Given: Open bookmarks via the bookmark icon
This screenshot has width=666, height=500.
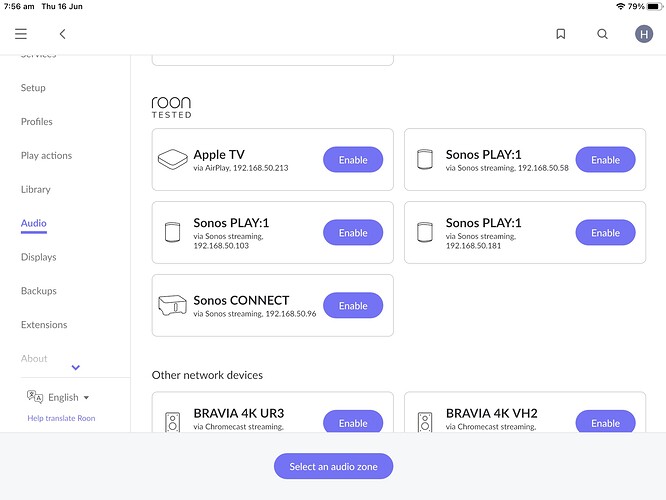Looking at the screenshot, I should coord(561,34).
